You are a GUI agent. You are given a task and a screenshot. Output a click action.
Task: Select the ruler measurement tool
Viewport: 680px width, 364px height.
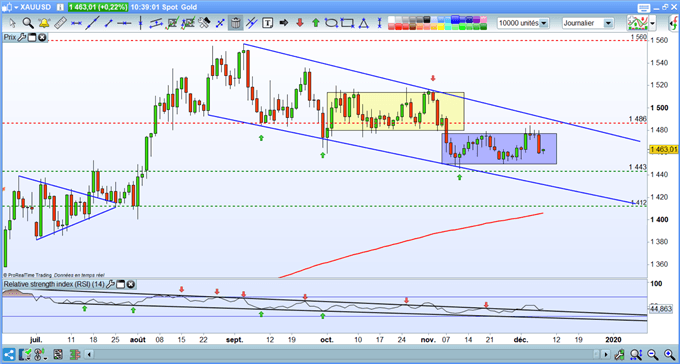pos(60,23)
